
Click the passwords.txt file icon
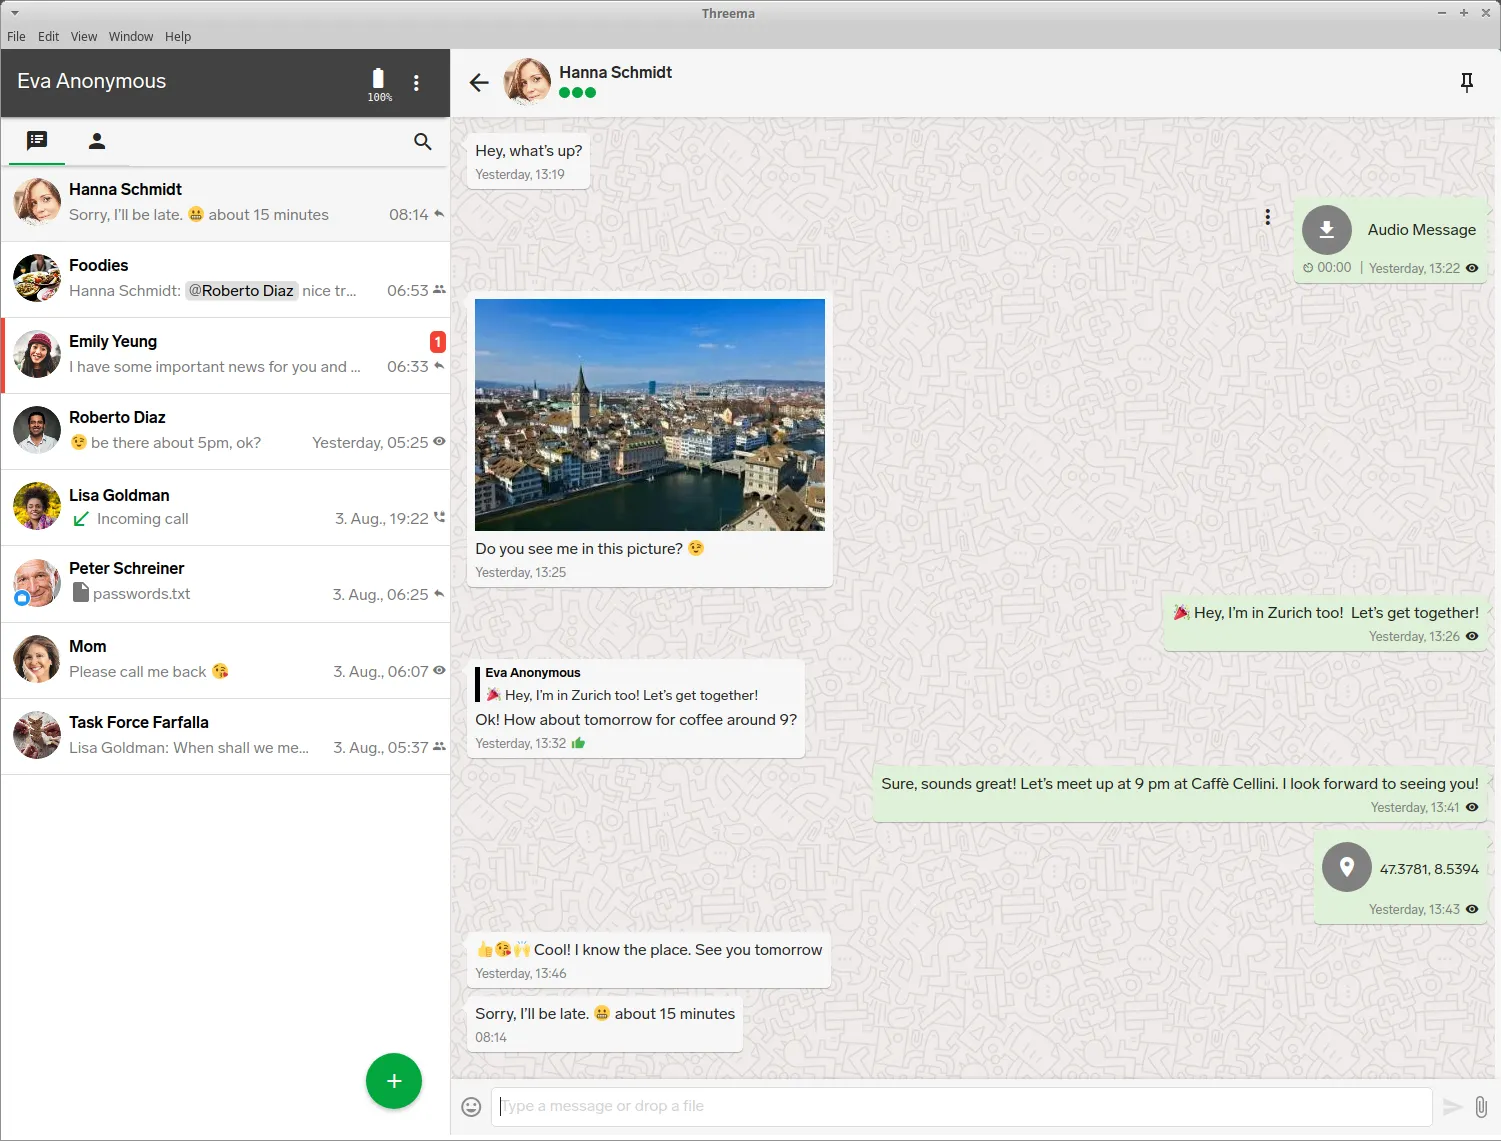[81, 593]
